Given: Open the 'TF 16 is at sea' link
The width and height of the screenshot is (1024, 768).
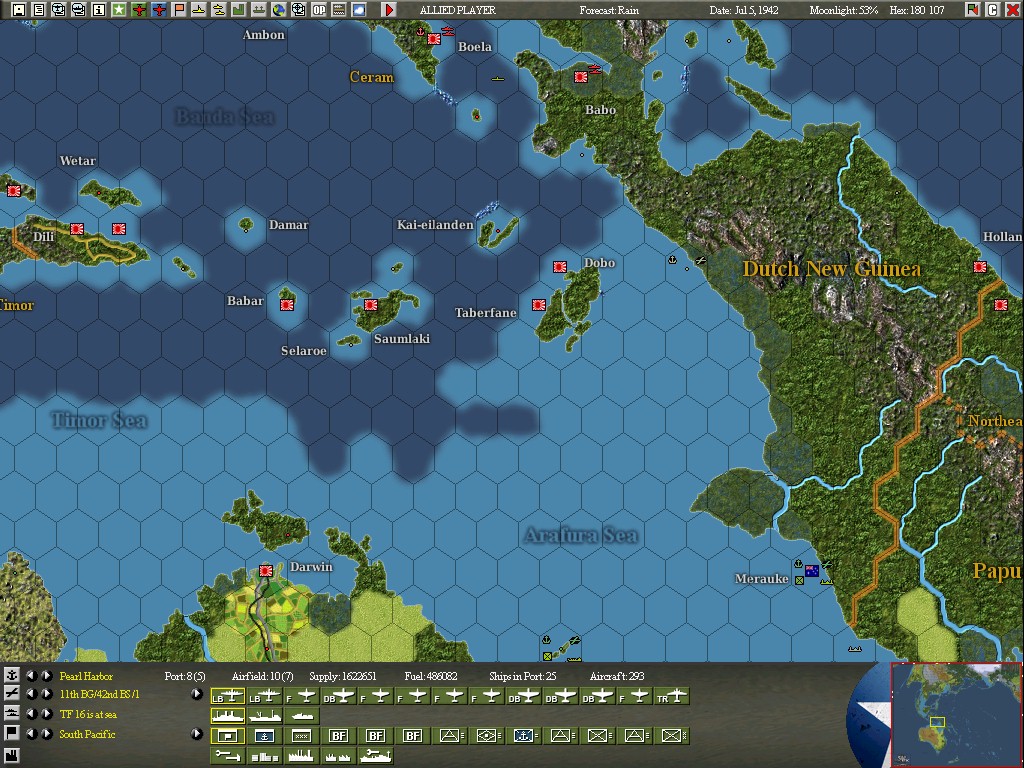Looking at the screenshot, I should (88, 714).
